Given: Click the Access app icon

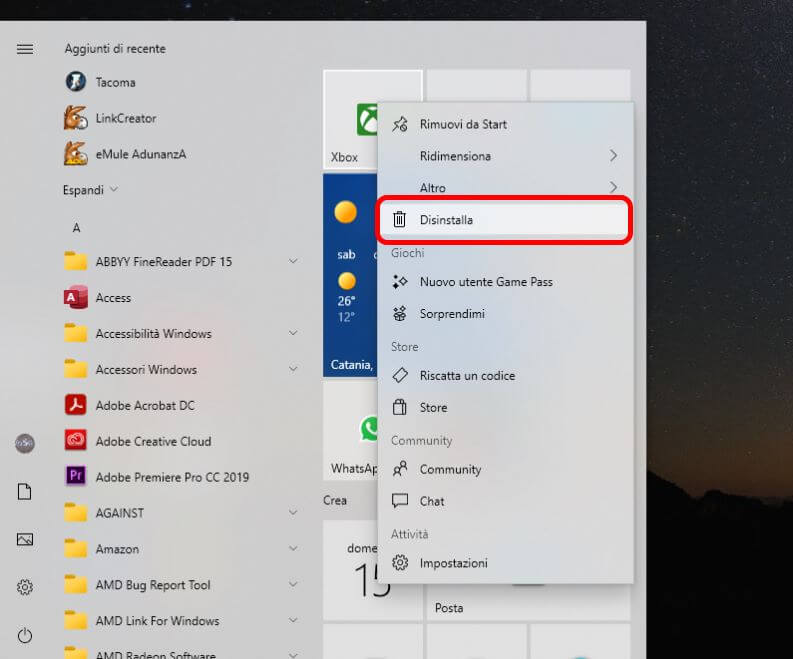Looking at the screenshot, I should (76, 297).
